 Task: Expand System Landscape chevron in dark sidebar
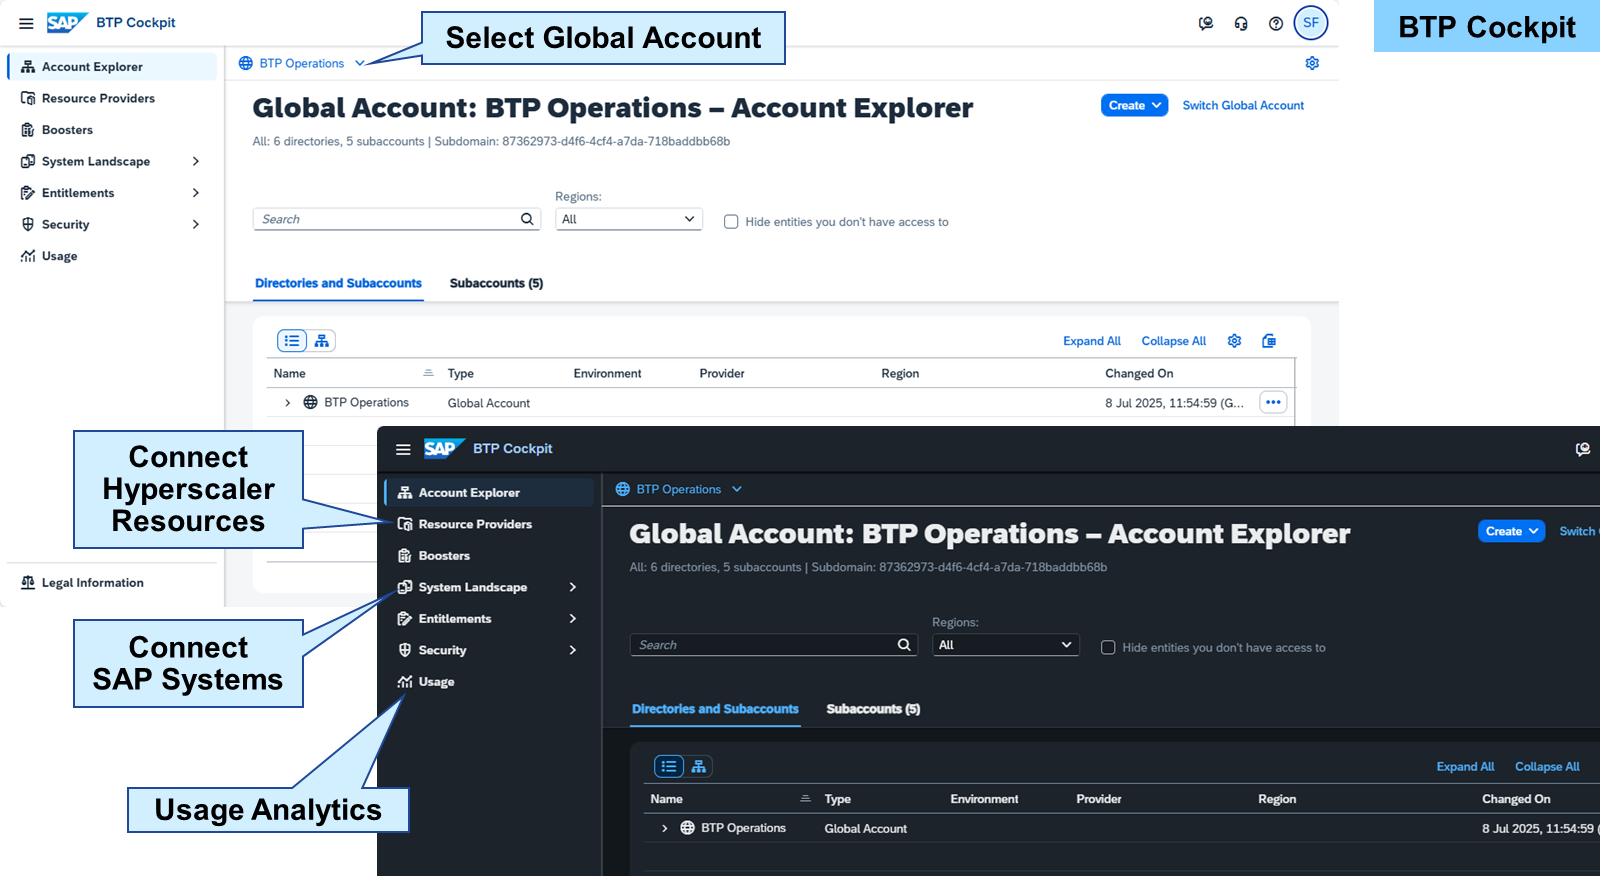[x=573, y=587]
